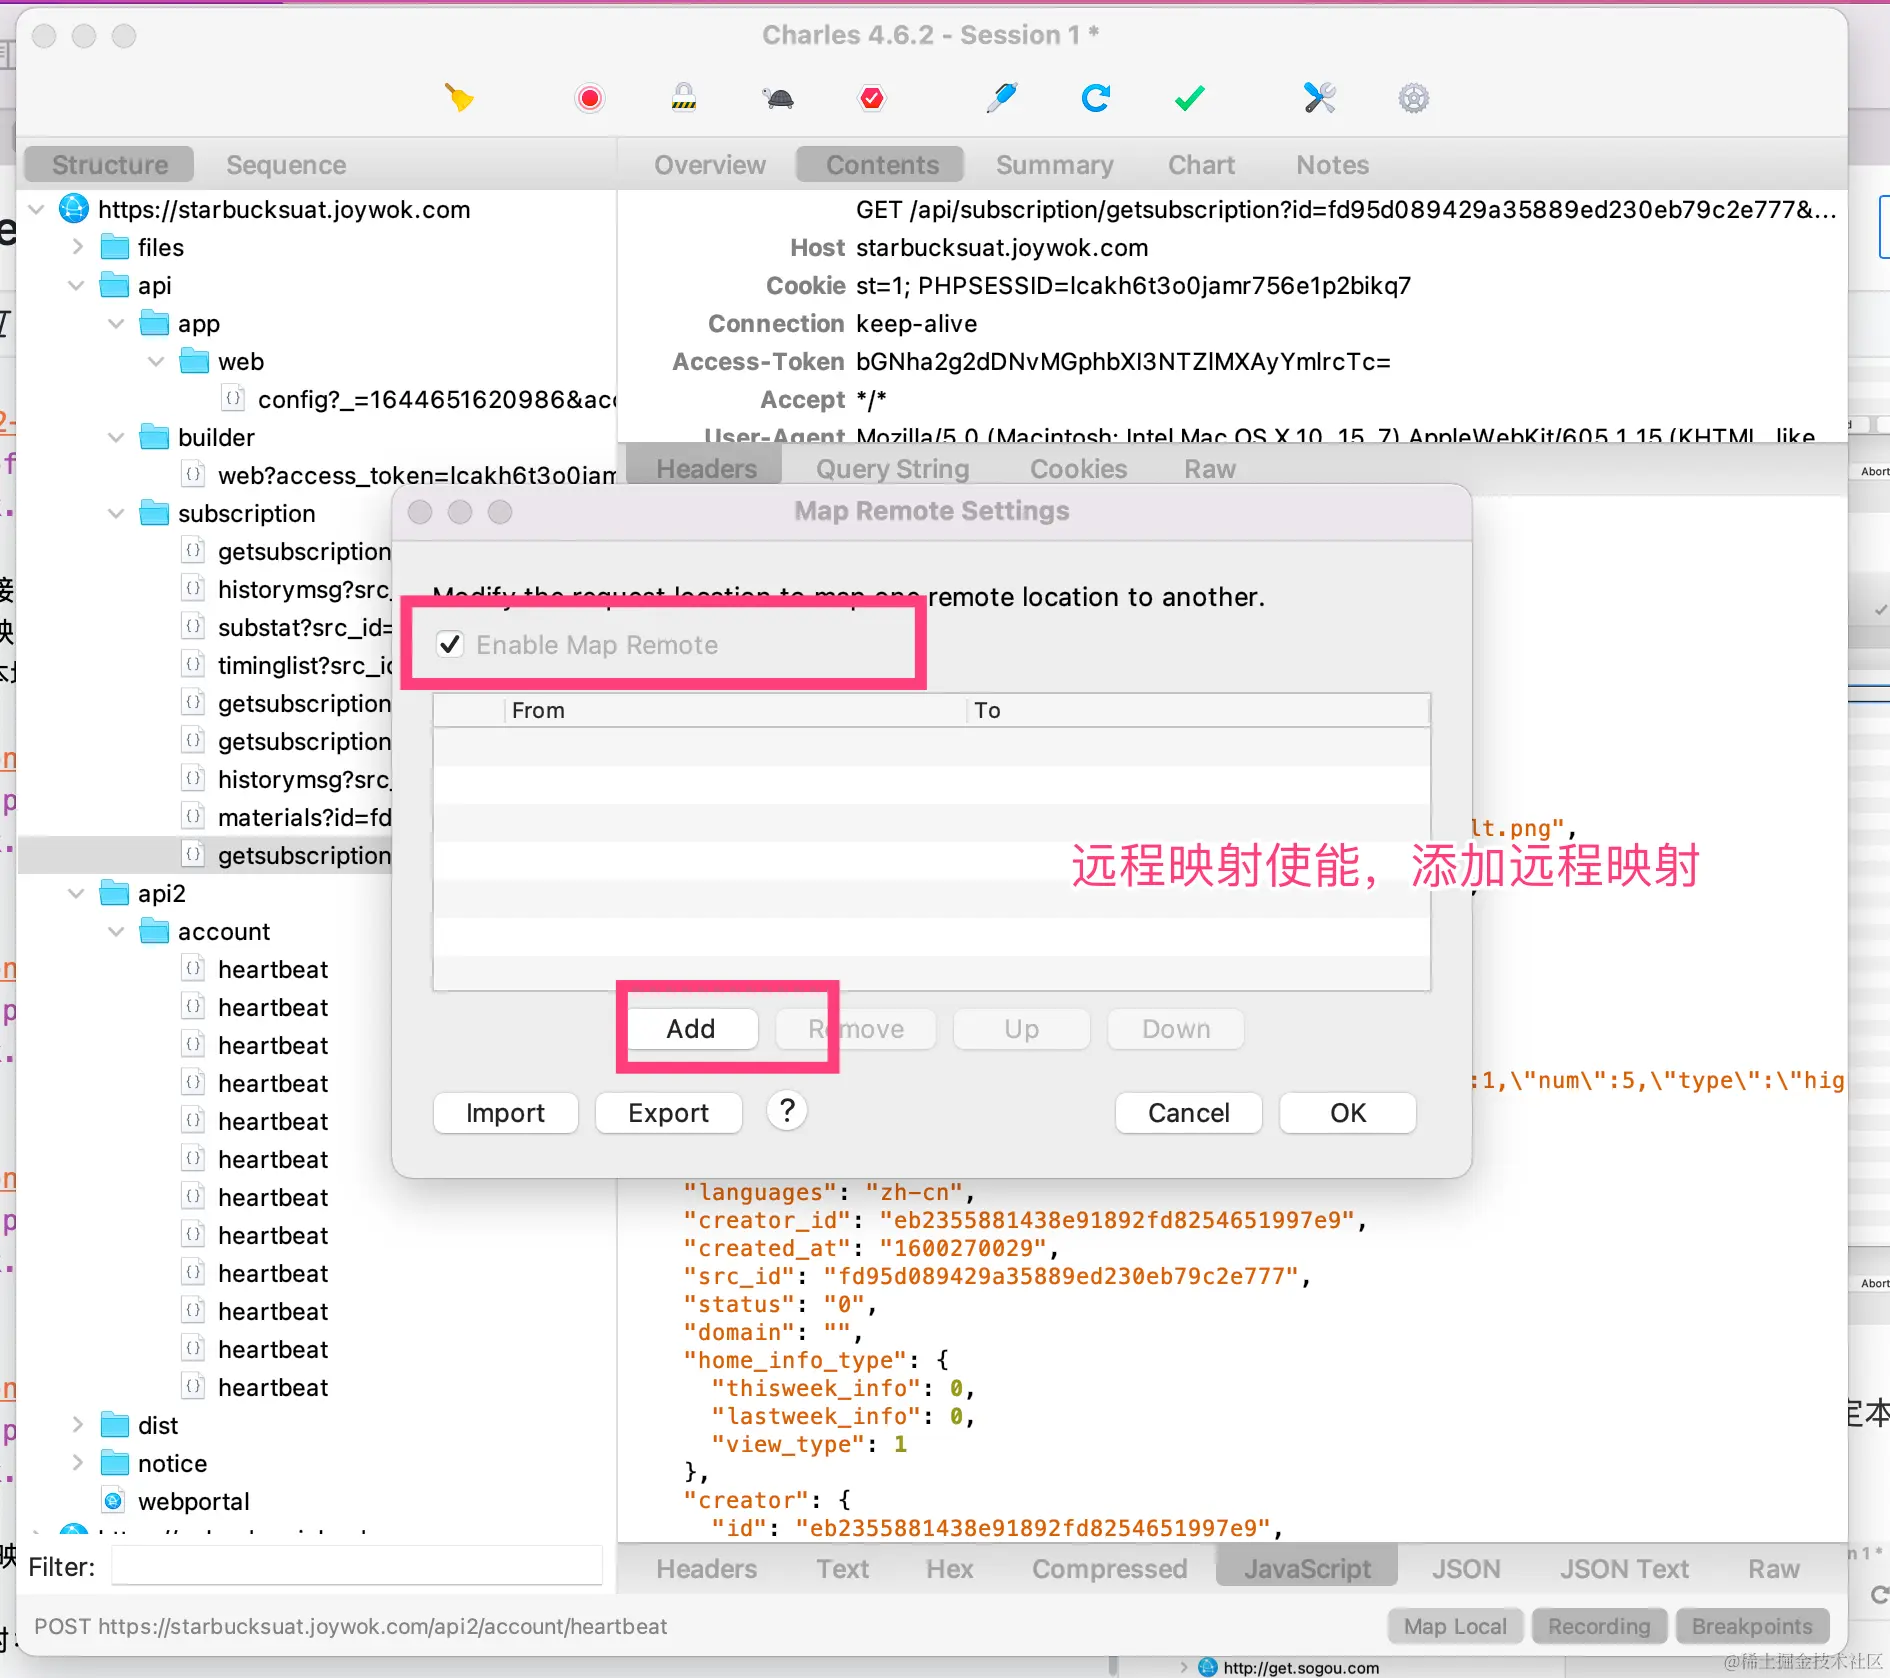Click the api2 folder icon

coord(115,893)
